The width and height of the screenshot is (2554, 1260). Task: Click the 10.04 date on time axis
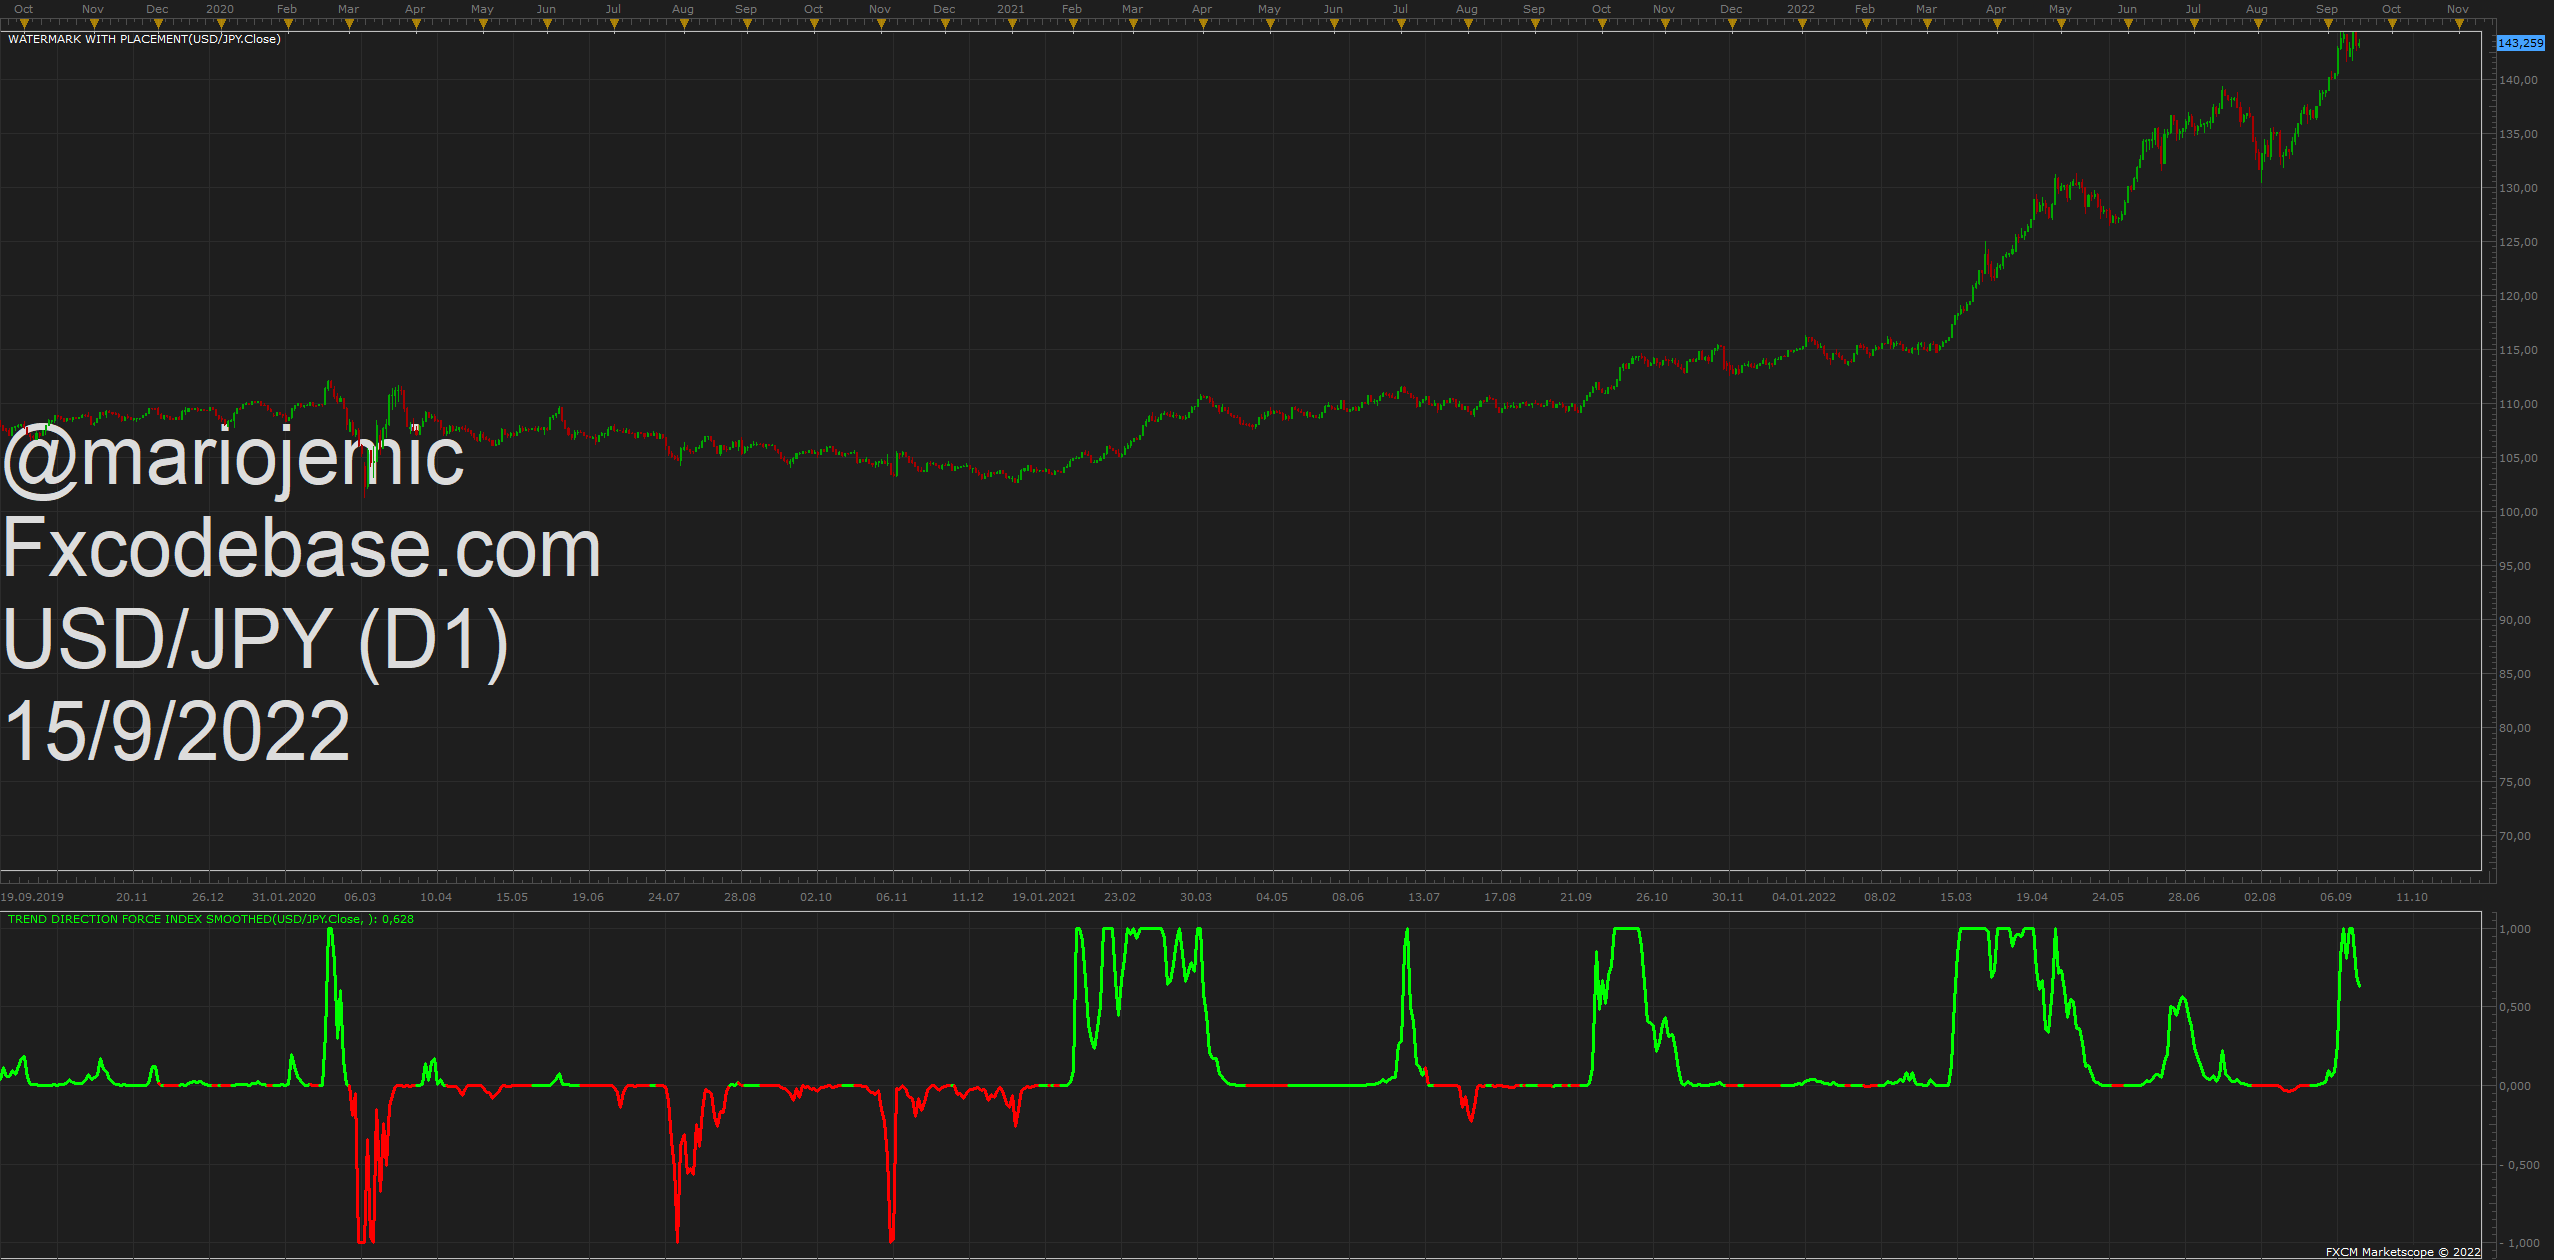(x=436, y=897)
